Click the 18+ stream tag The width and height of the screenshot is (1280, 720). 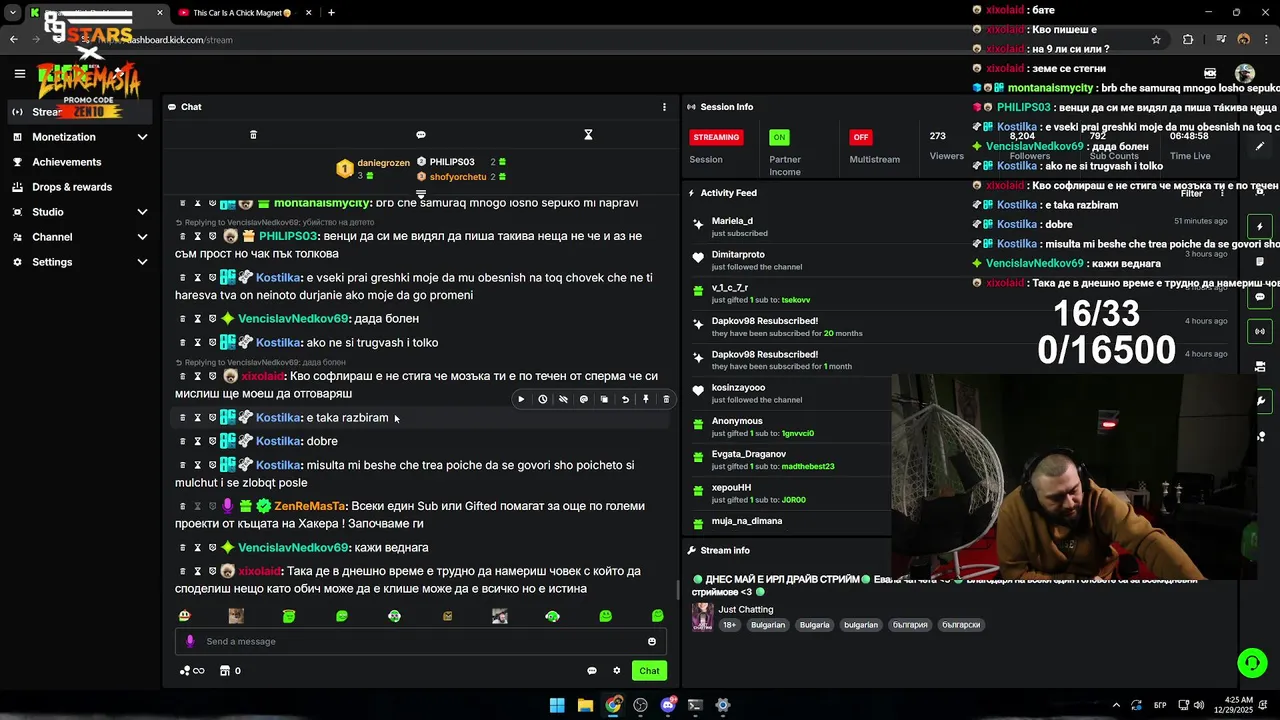coord(730,625)
